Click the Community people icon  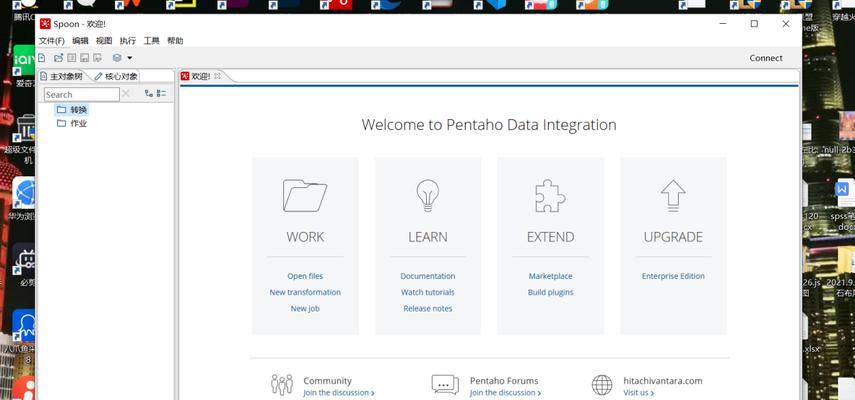[x=282, y=385]
